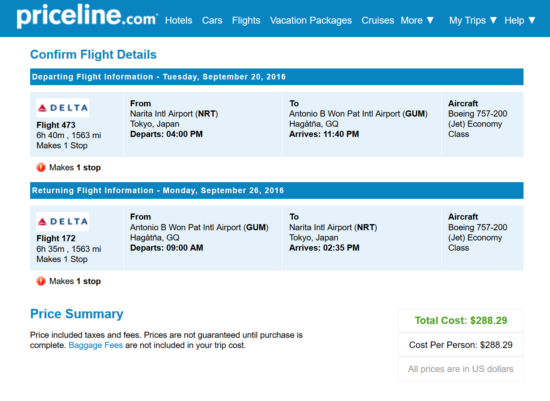This screenshot has height=401, width=550.
Task: Click the priceline.com logo
Action: point(87,16)
